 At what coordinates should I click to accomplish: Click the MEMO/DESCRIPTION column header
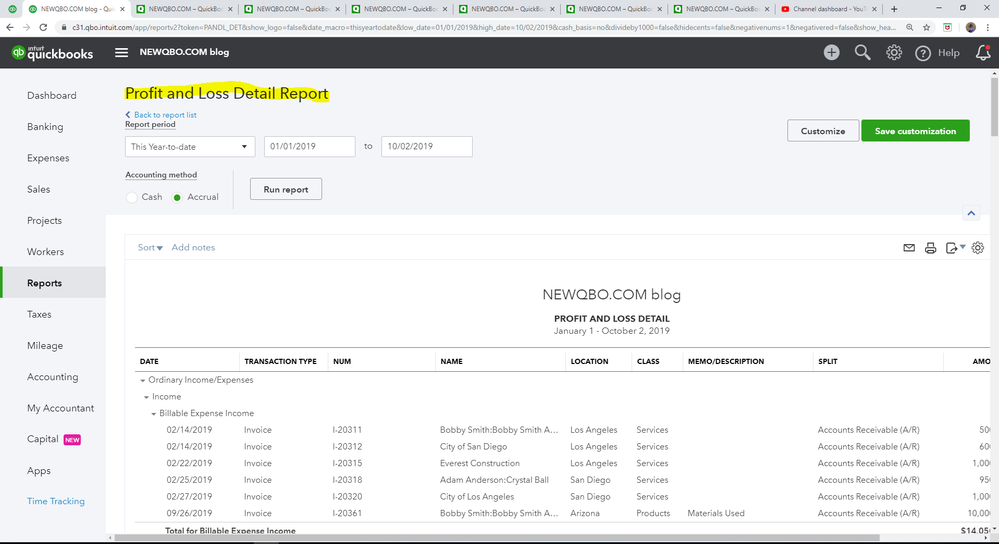pyautogui.click(x=726, y=361)
